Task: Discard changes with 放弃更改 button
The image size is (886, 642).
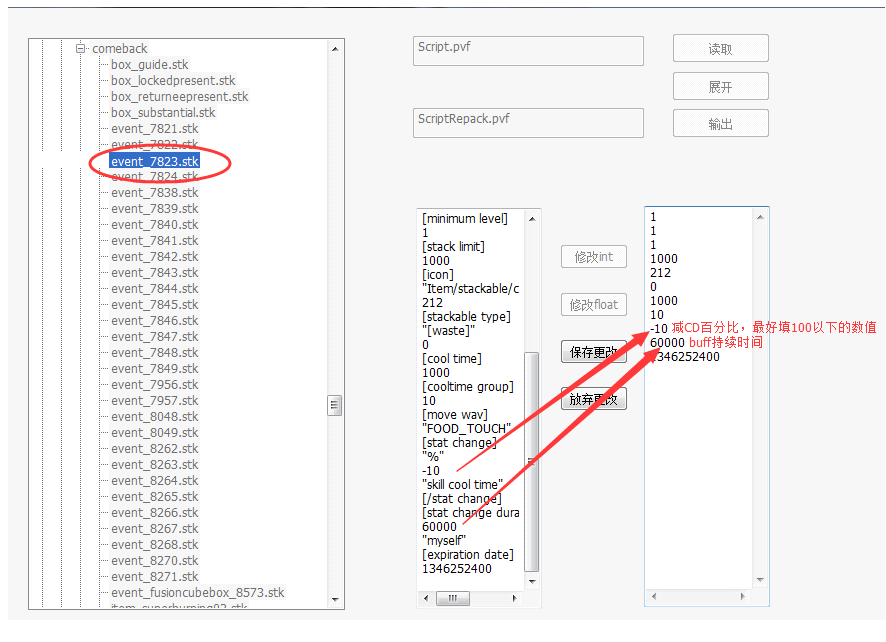Action: 593,399
